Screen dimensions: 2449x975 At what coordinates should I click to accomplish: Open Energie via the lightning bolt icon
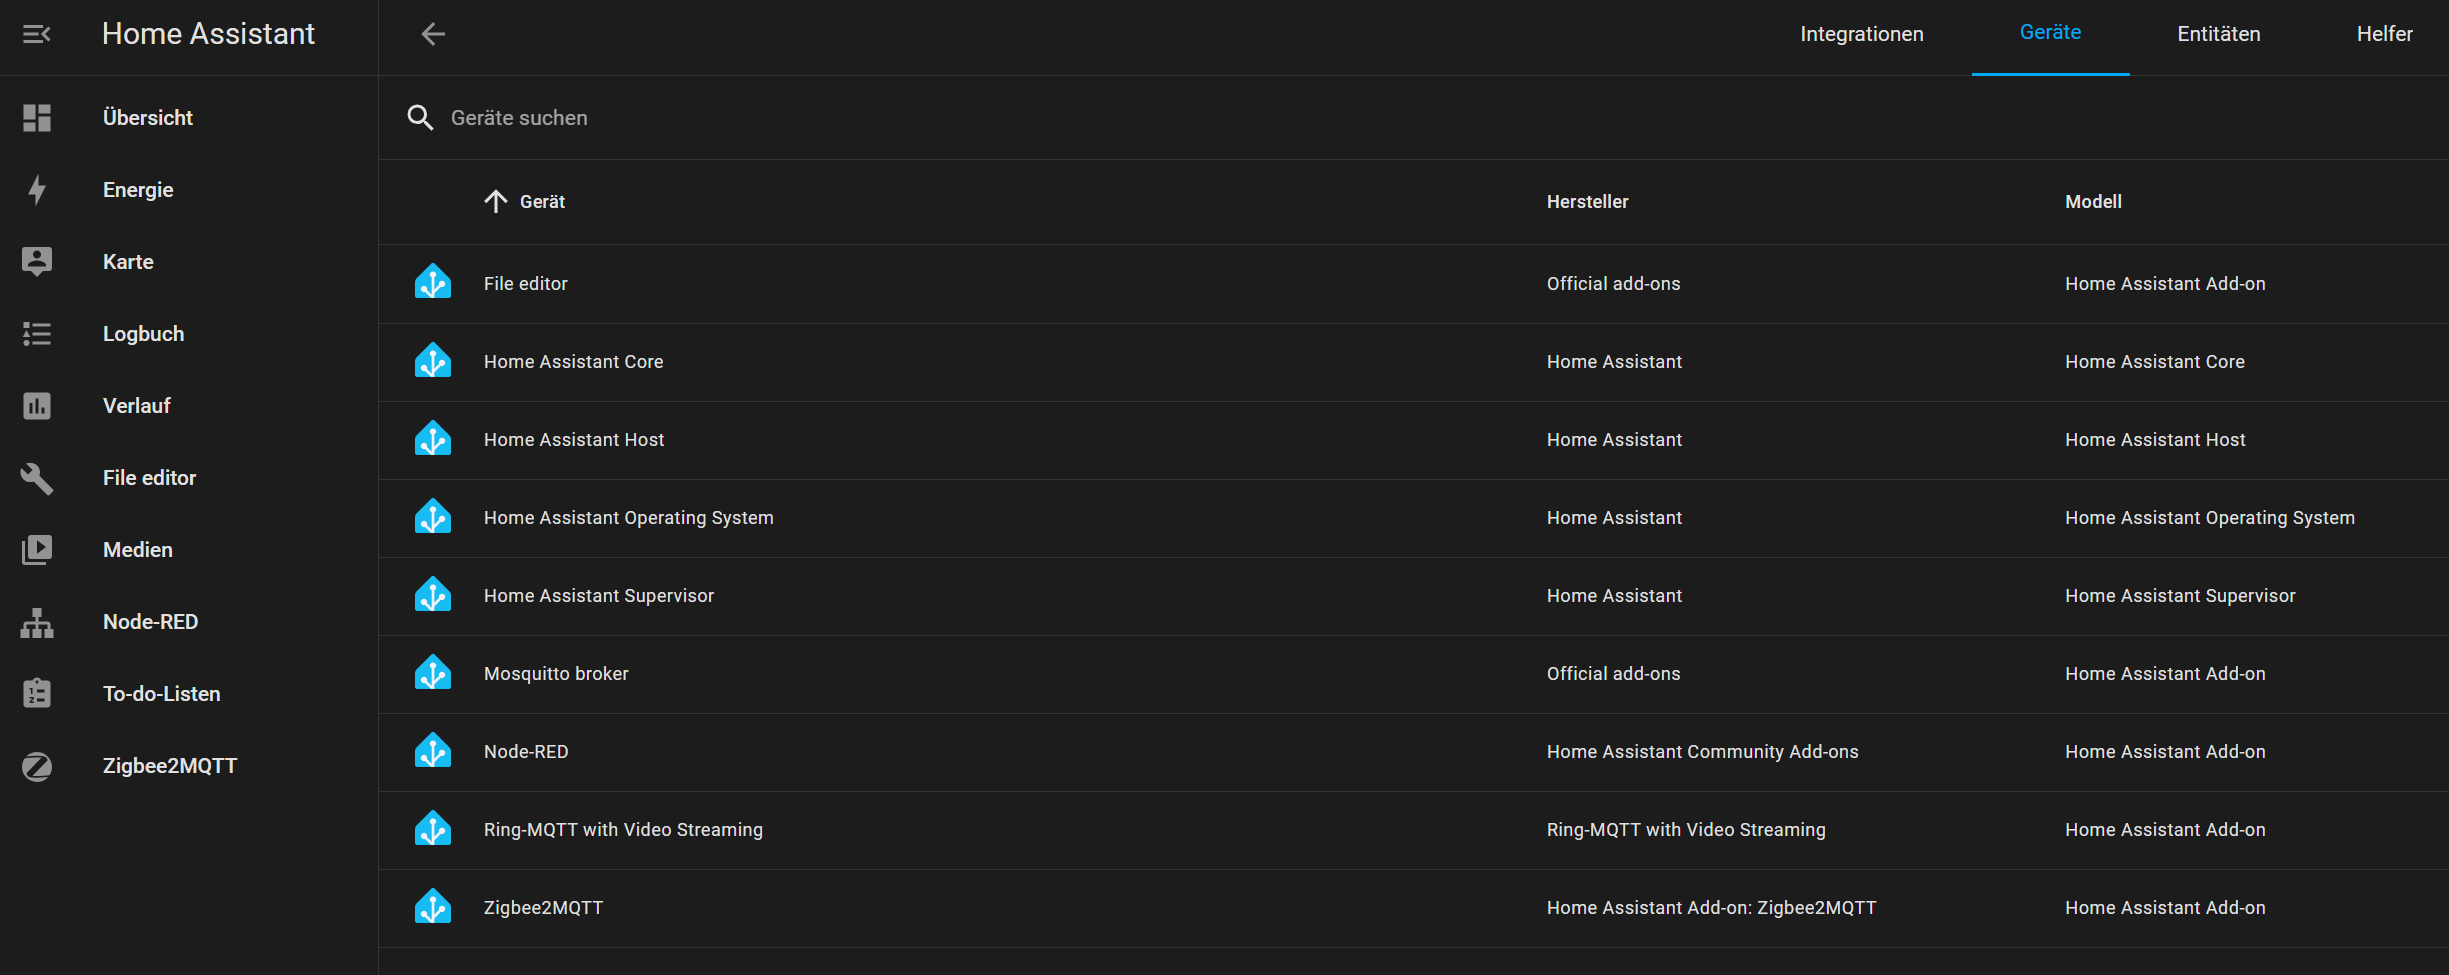click(x=37, y=190)
